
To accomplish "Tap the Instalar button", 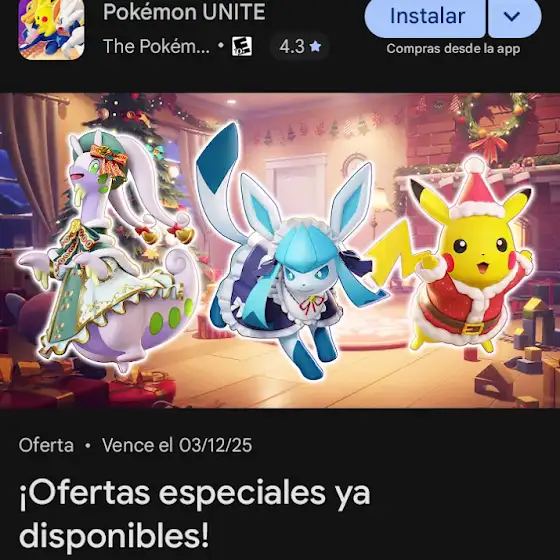I will [x=425, y=17].
